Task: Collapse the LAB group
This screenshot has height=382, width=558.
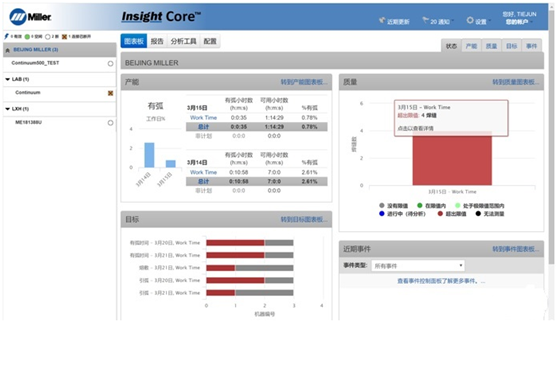Action: 7,79
